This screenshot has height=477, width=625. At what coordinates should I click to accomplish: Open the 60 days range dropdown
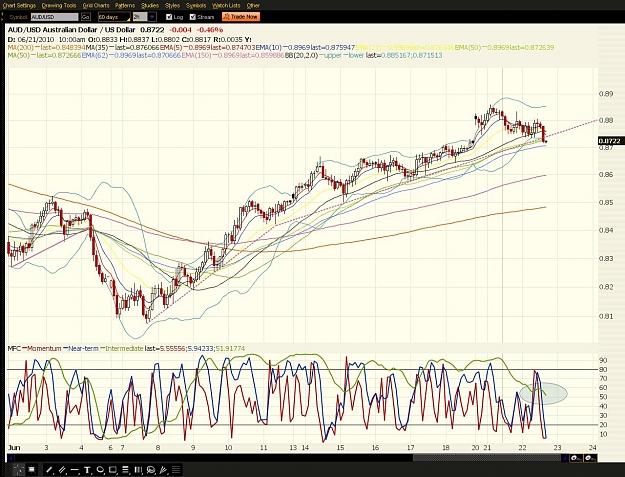point(114,17)
